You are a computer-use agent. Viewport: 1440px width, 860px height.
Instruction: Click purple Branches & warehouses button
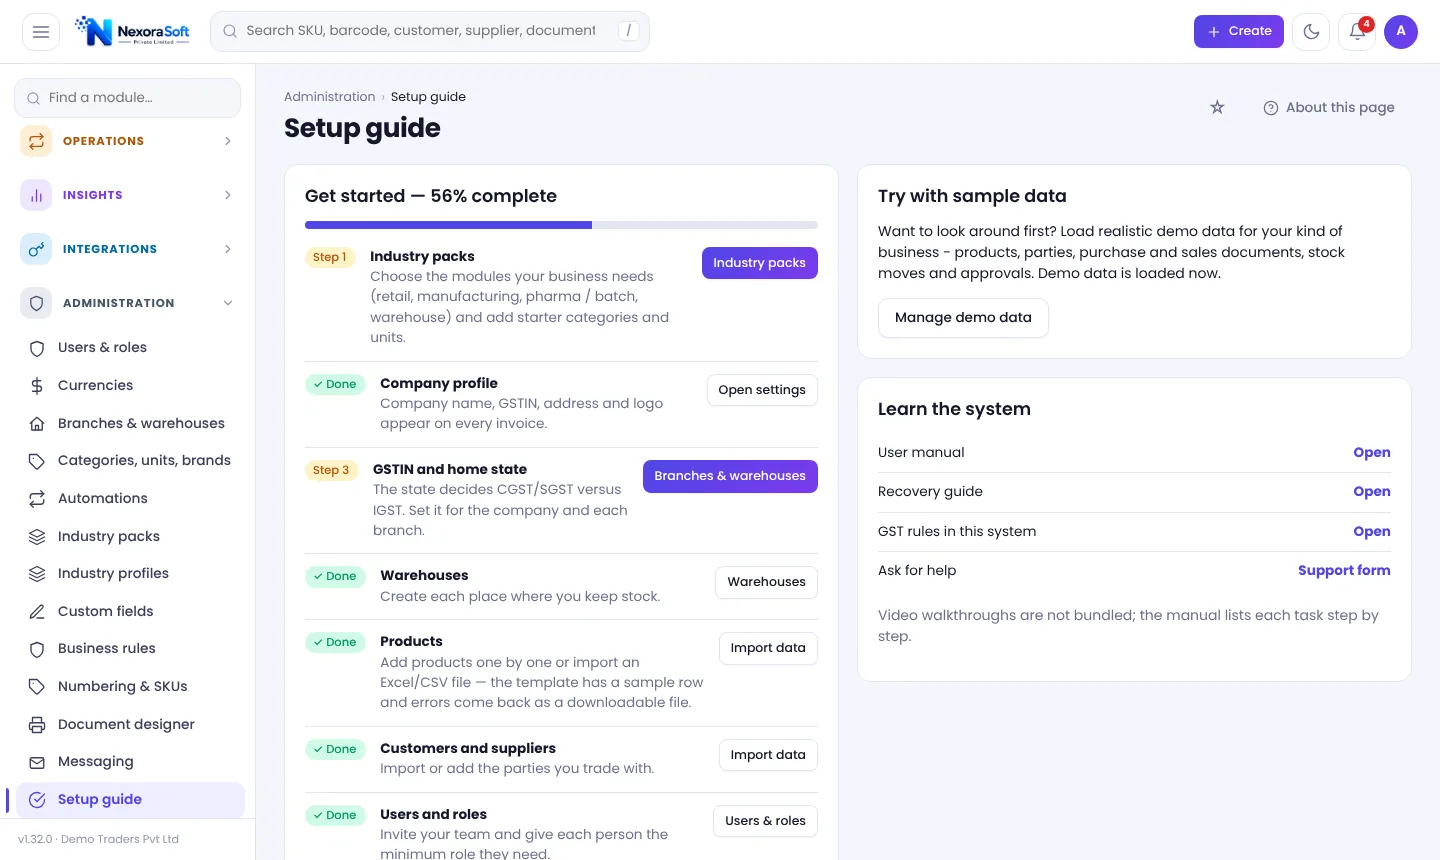[x=730, y=476]
